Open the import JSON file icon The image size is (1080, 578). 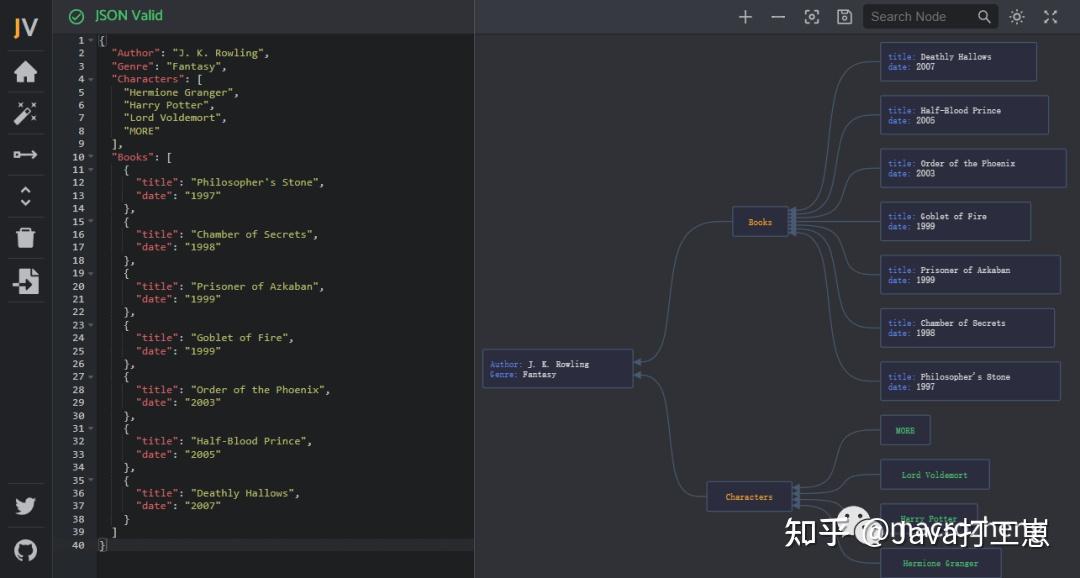click(25, 281)
